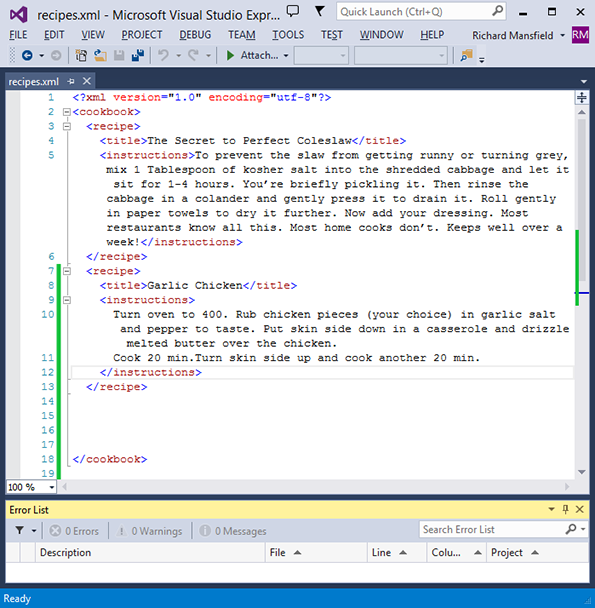Screen dimensions: 595x608
Task: Open the toolbar overflow options arrow
Action: coord(482,60)
